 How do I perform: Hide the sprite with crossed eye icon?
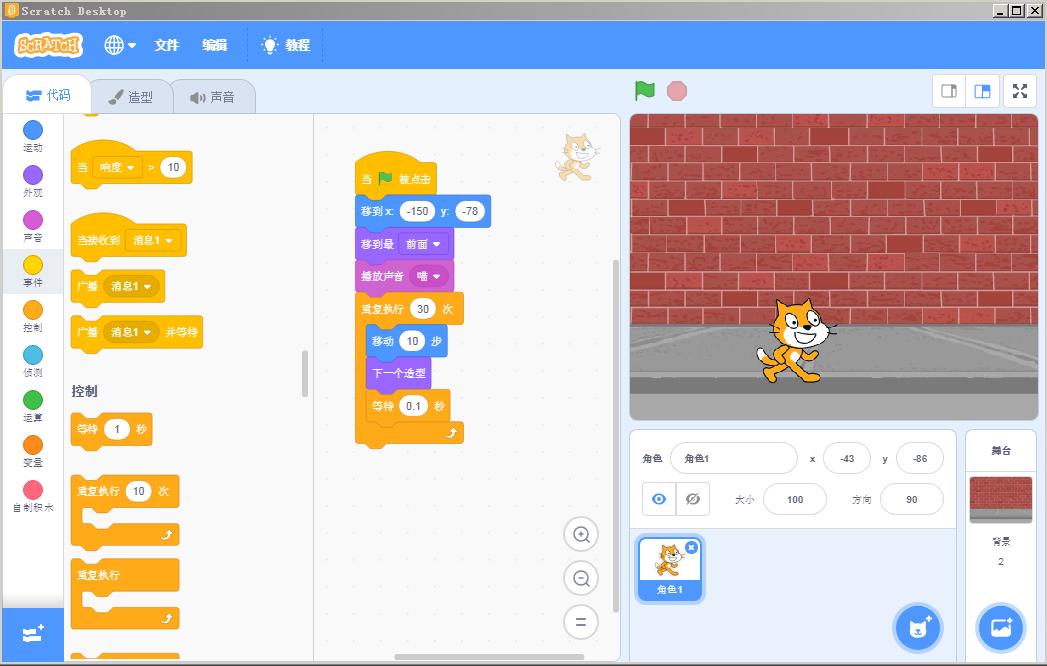pos(692,499)
